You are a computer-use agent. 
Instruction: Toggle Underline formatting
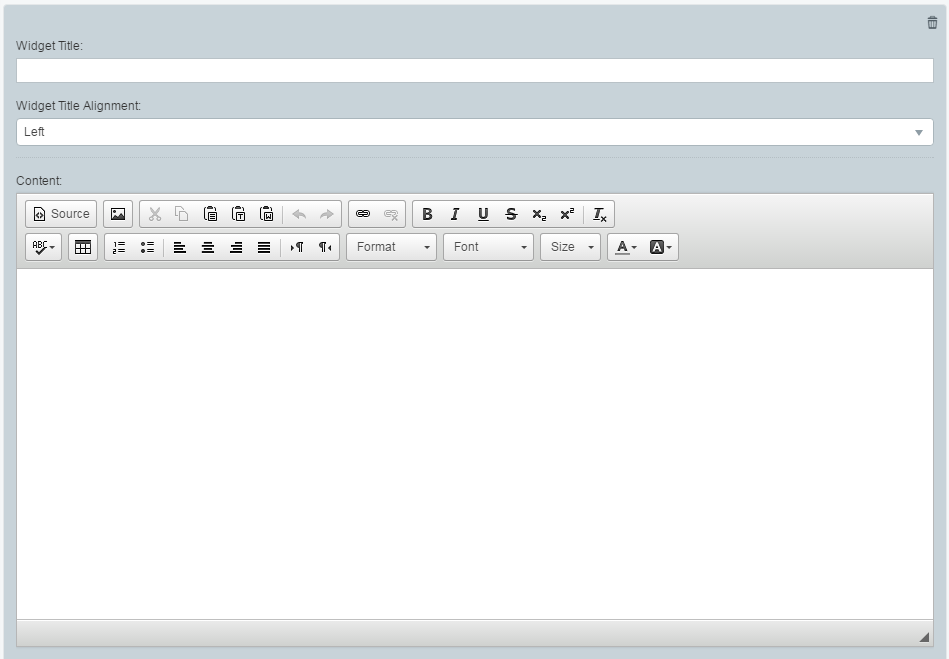[483, 214]
